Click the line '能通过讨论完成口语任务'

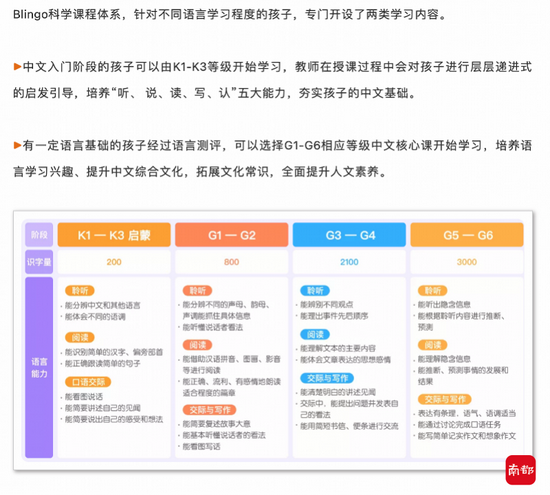[x=459, y=424]
